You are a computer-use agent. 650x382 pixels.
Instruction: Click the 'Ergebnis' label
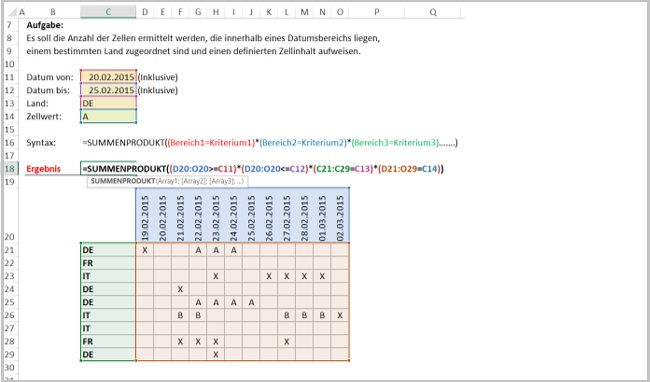tap(44, 169)
